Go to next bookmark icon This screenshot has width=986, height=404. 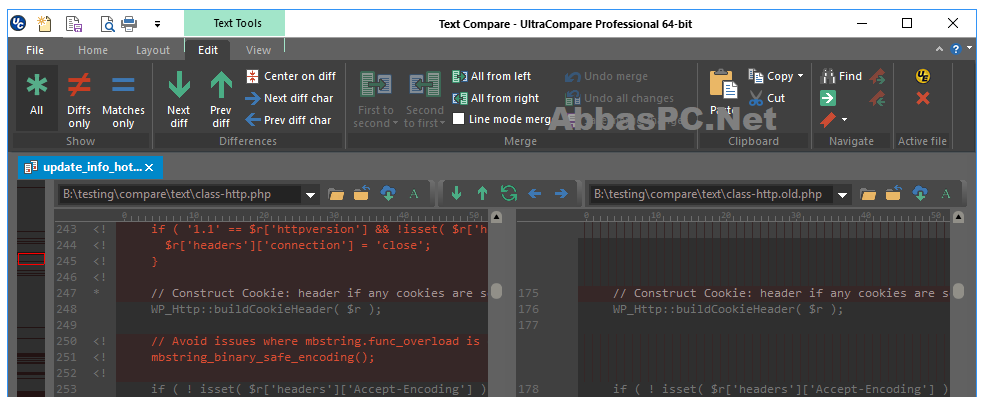click(x=877, y=77)
